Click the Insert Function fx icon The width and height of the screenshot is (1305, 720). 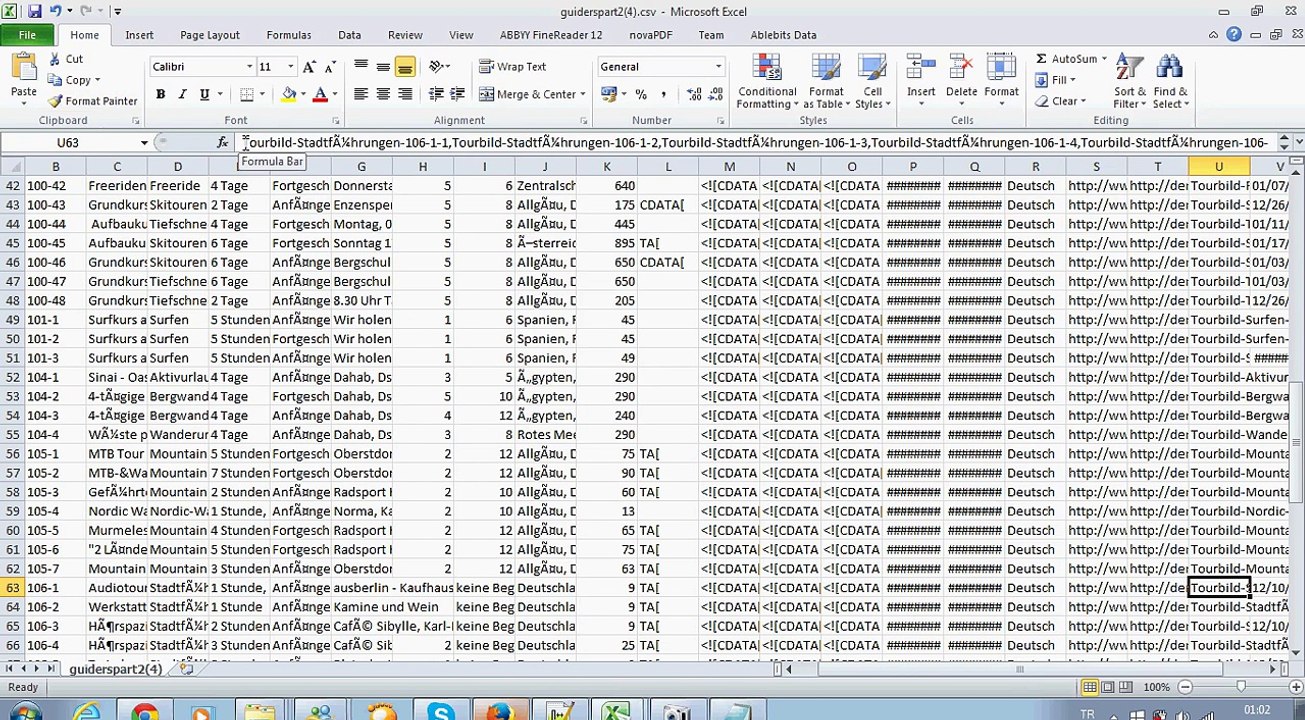pos(222,143)
